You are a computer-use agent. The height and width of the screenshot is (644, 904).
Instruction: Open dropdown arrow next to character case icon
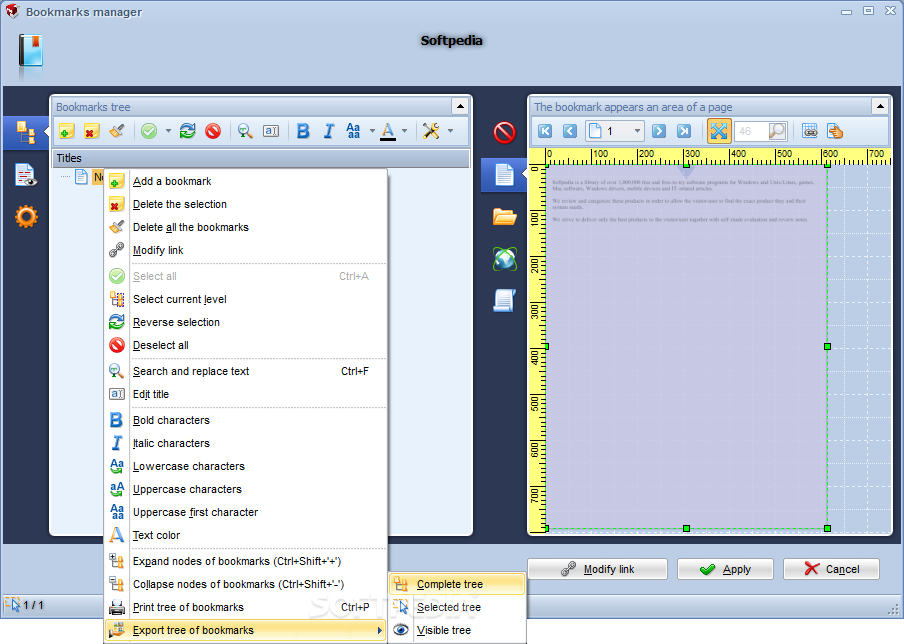point(372,131)
